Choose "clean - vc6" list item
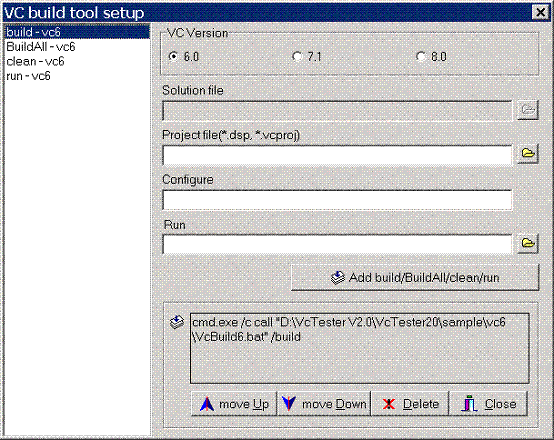This screenshot has height=440, width=554. click(77, 61)
